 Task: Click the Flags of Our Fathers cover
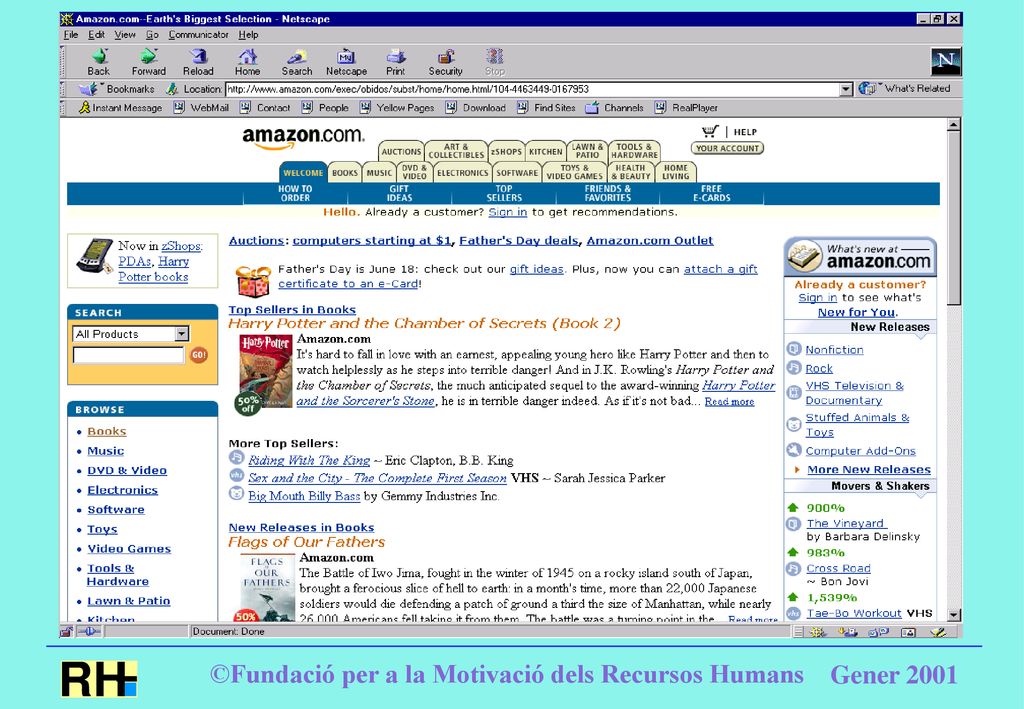coord(266,588)
